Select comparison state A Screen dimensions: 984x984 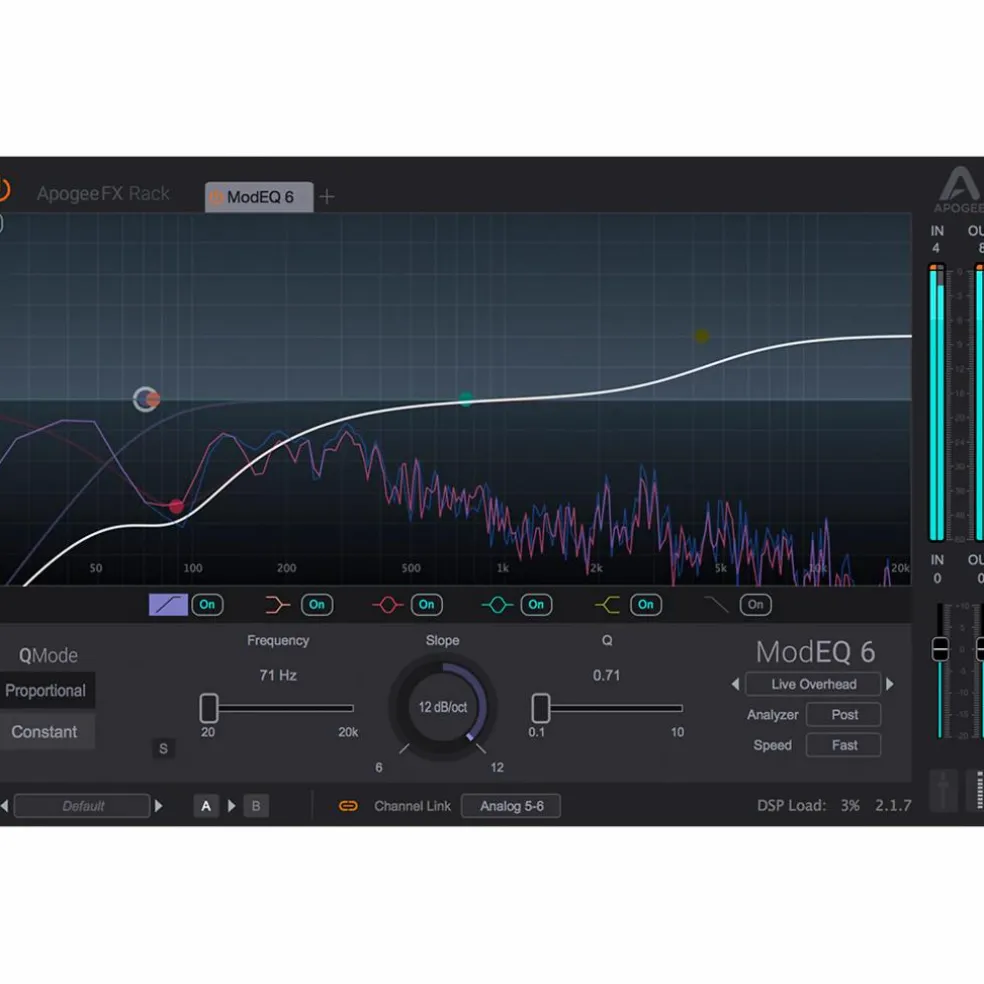[x=206, y=806]
